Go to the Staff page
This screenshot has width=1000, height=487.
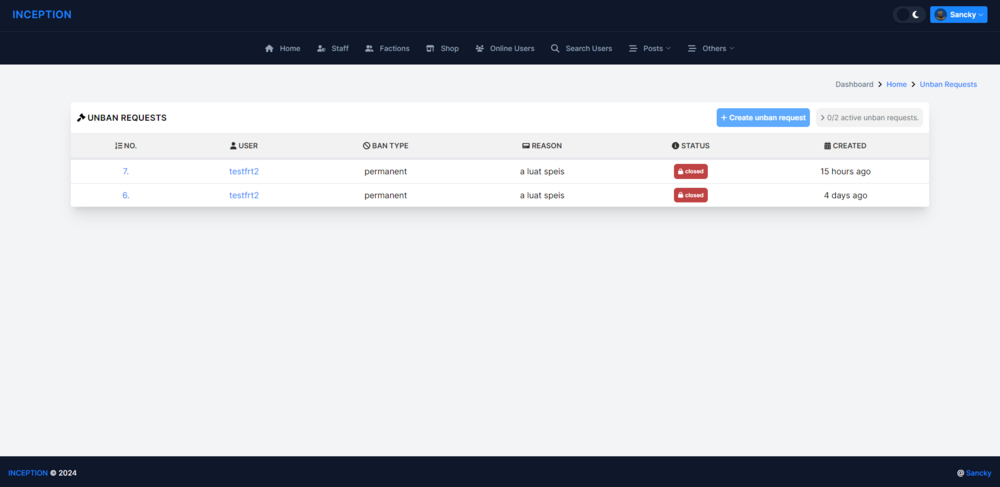333,48
